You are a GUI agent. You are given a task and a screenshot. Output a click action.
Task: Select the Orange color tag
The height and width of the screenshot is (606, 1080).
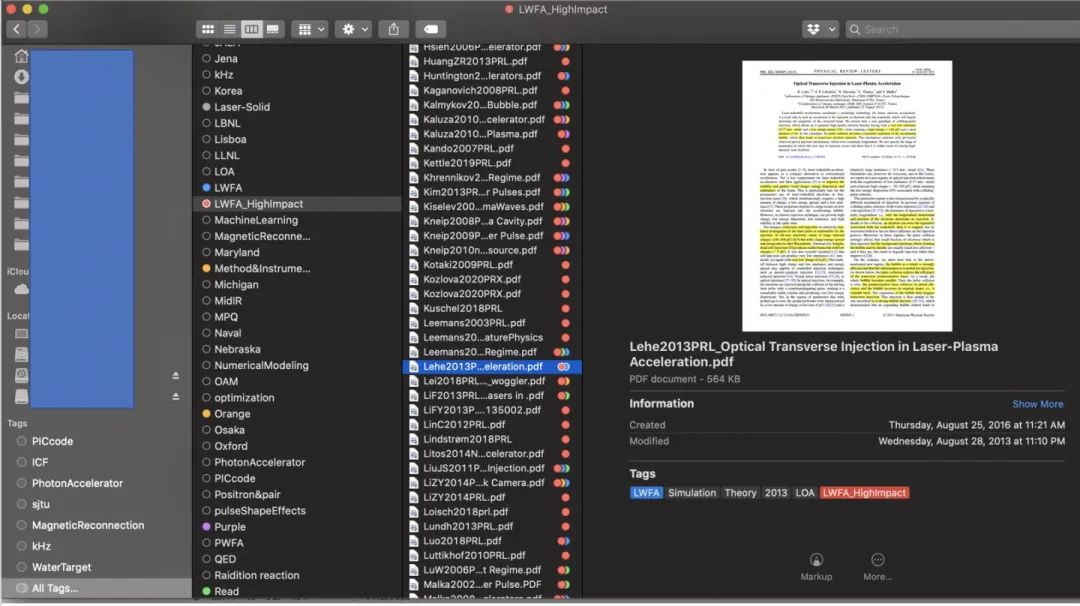[x=232, y=414]
